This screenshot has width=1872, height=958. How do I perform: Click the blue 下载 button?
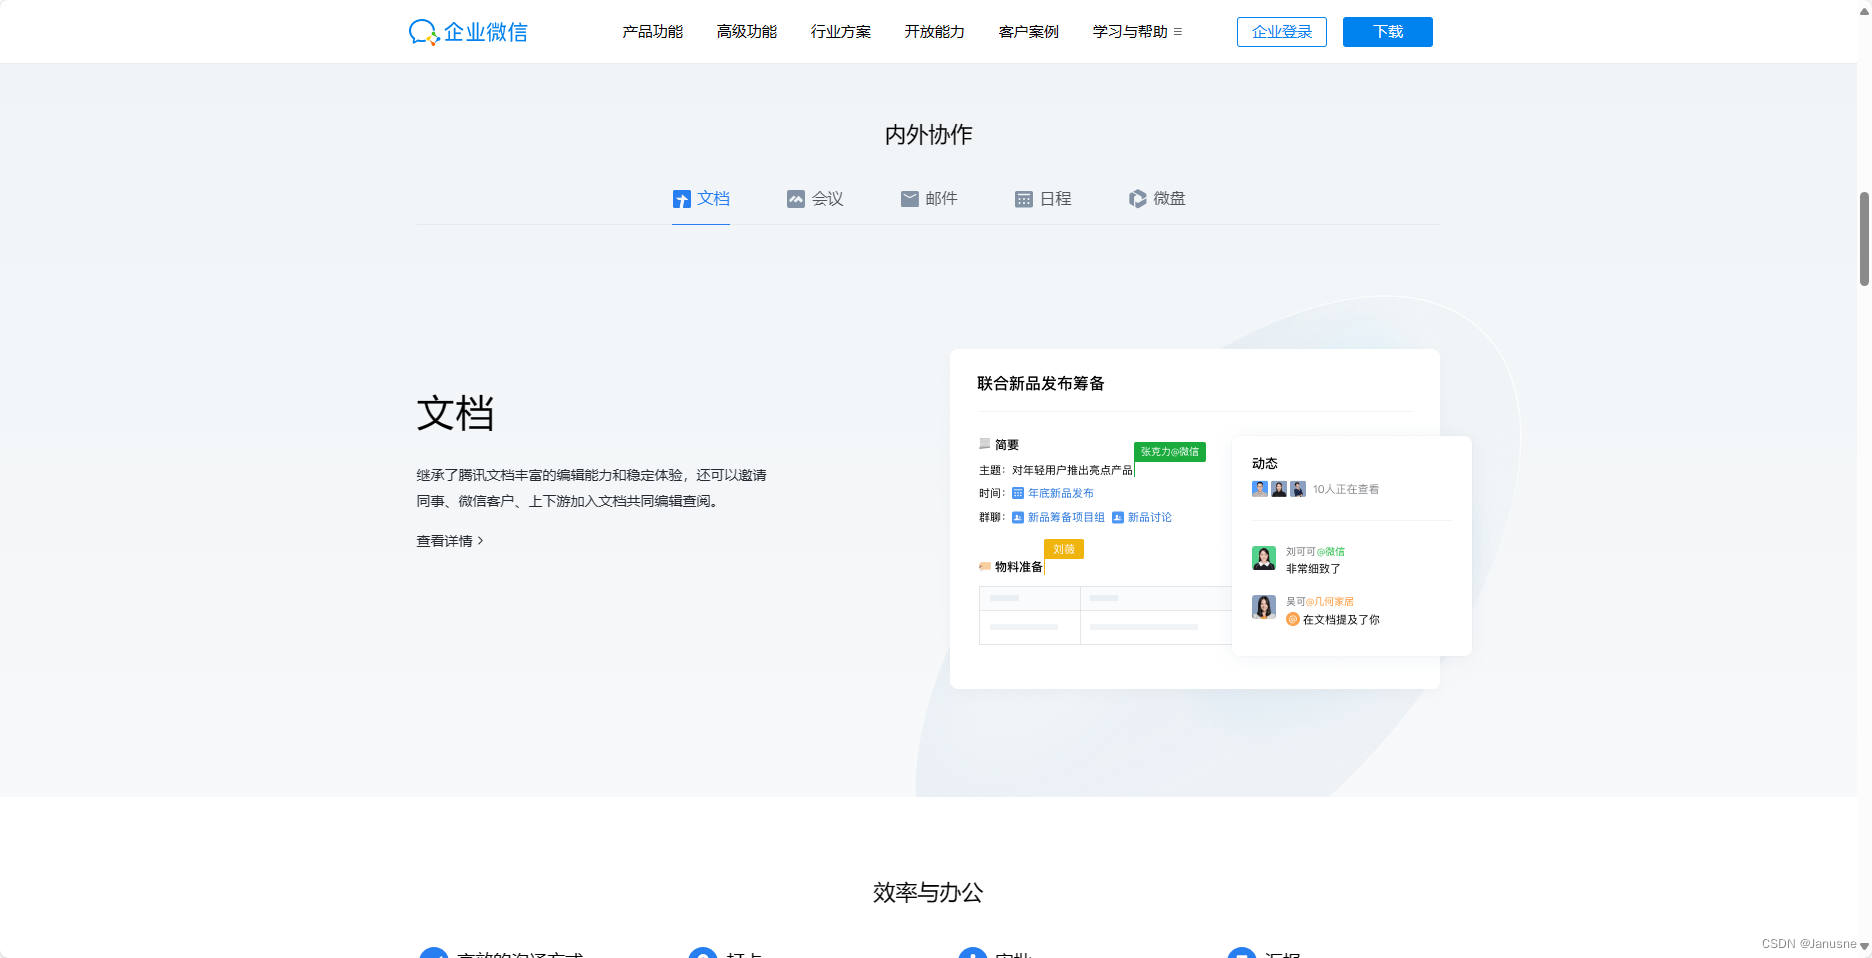click(1388, 32)
